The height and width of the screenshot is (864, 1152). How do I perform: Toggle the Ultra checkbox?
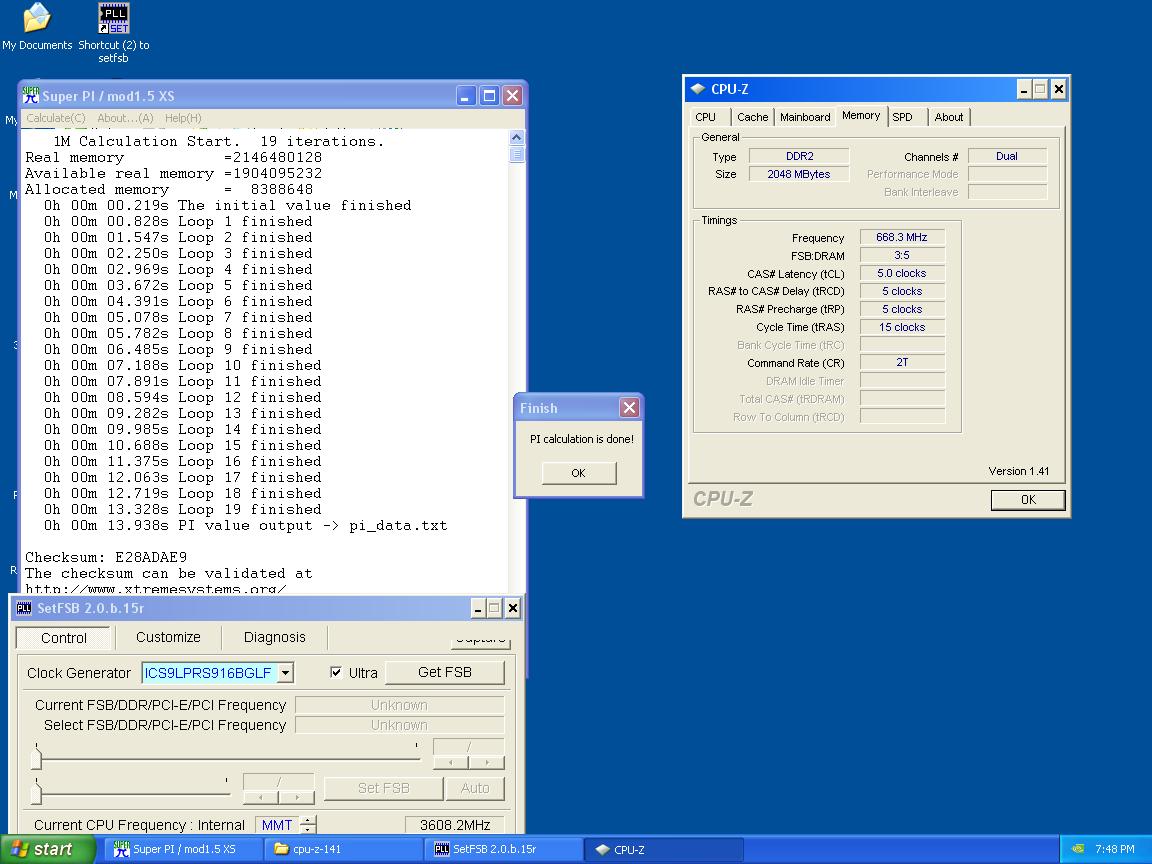coord(336,672)
